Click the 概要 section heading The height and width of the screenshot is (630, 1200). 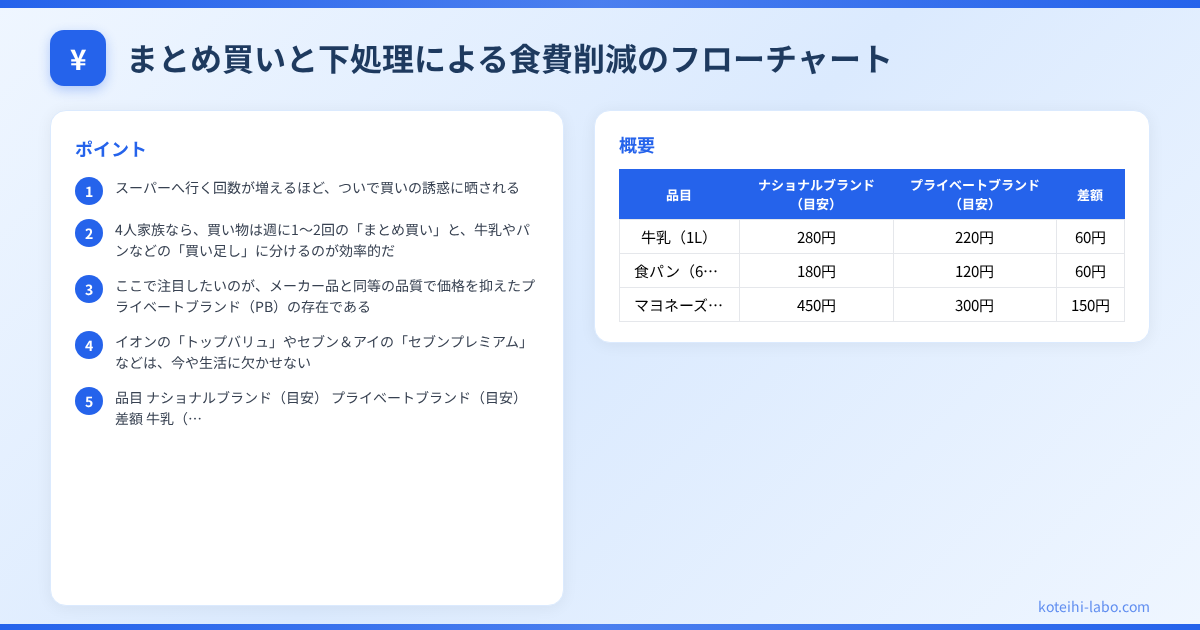coord(637,145)
